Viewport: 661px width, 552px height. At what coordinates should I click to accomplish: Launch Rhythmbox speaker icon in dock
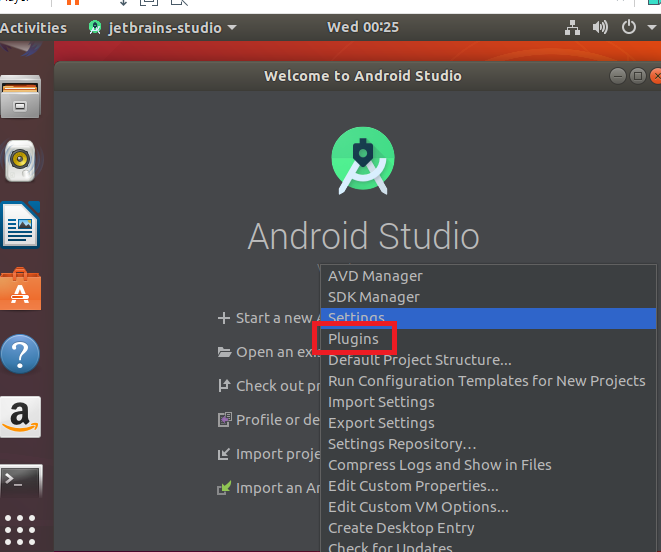[20, 161]
